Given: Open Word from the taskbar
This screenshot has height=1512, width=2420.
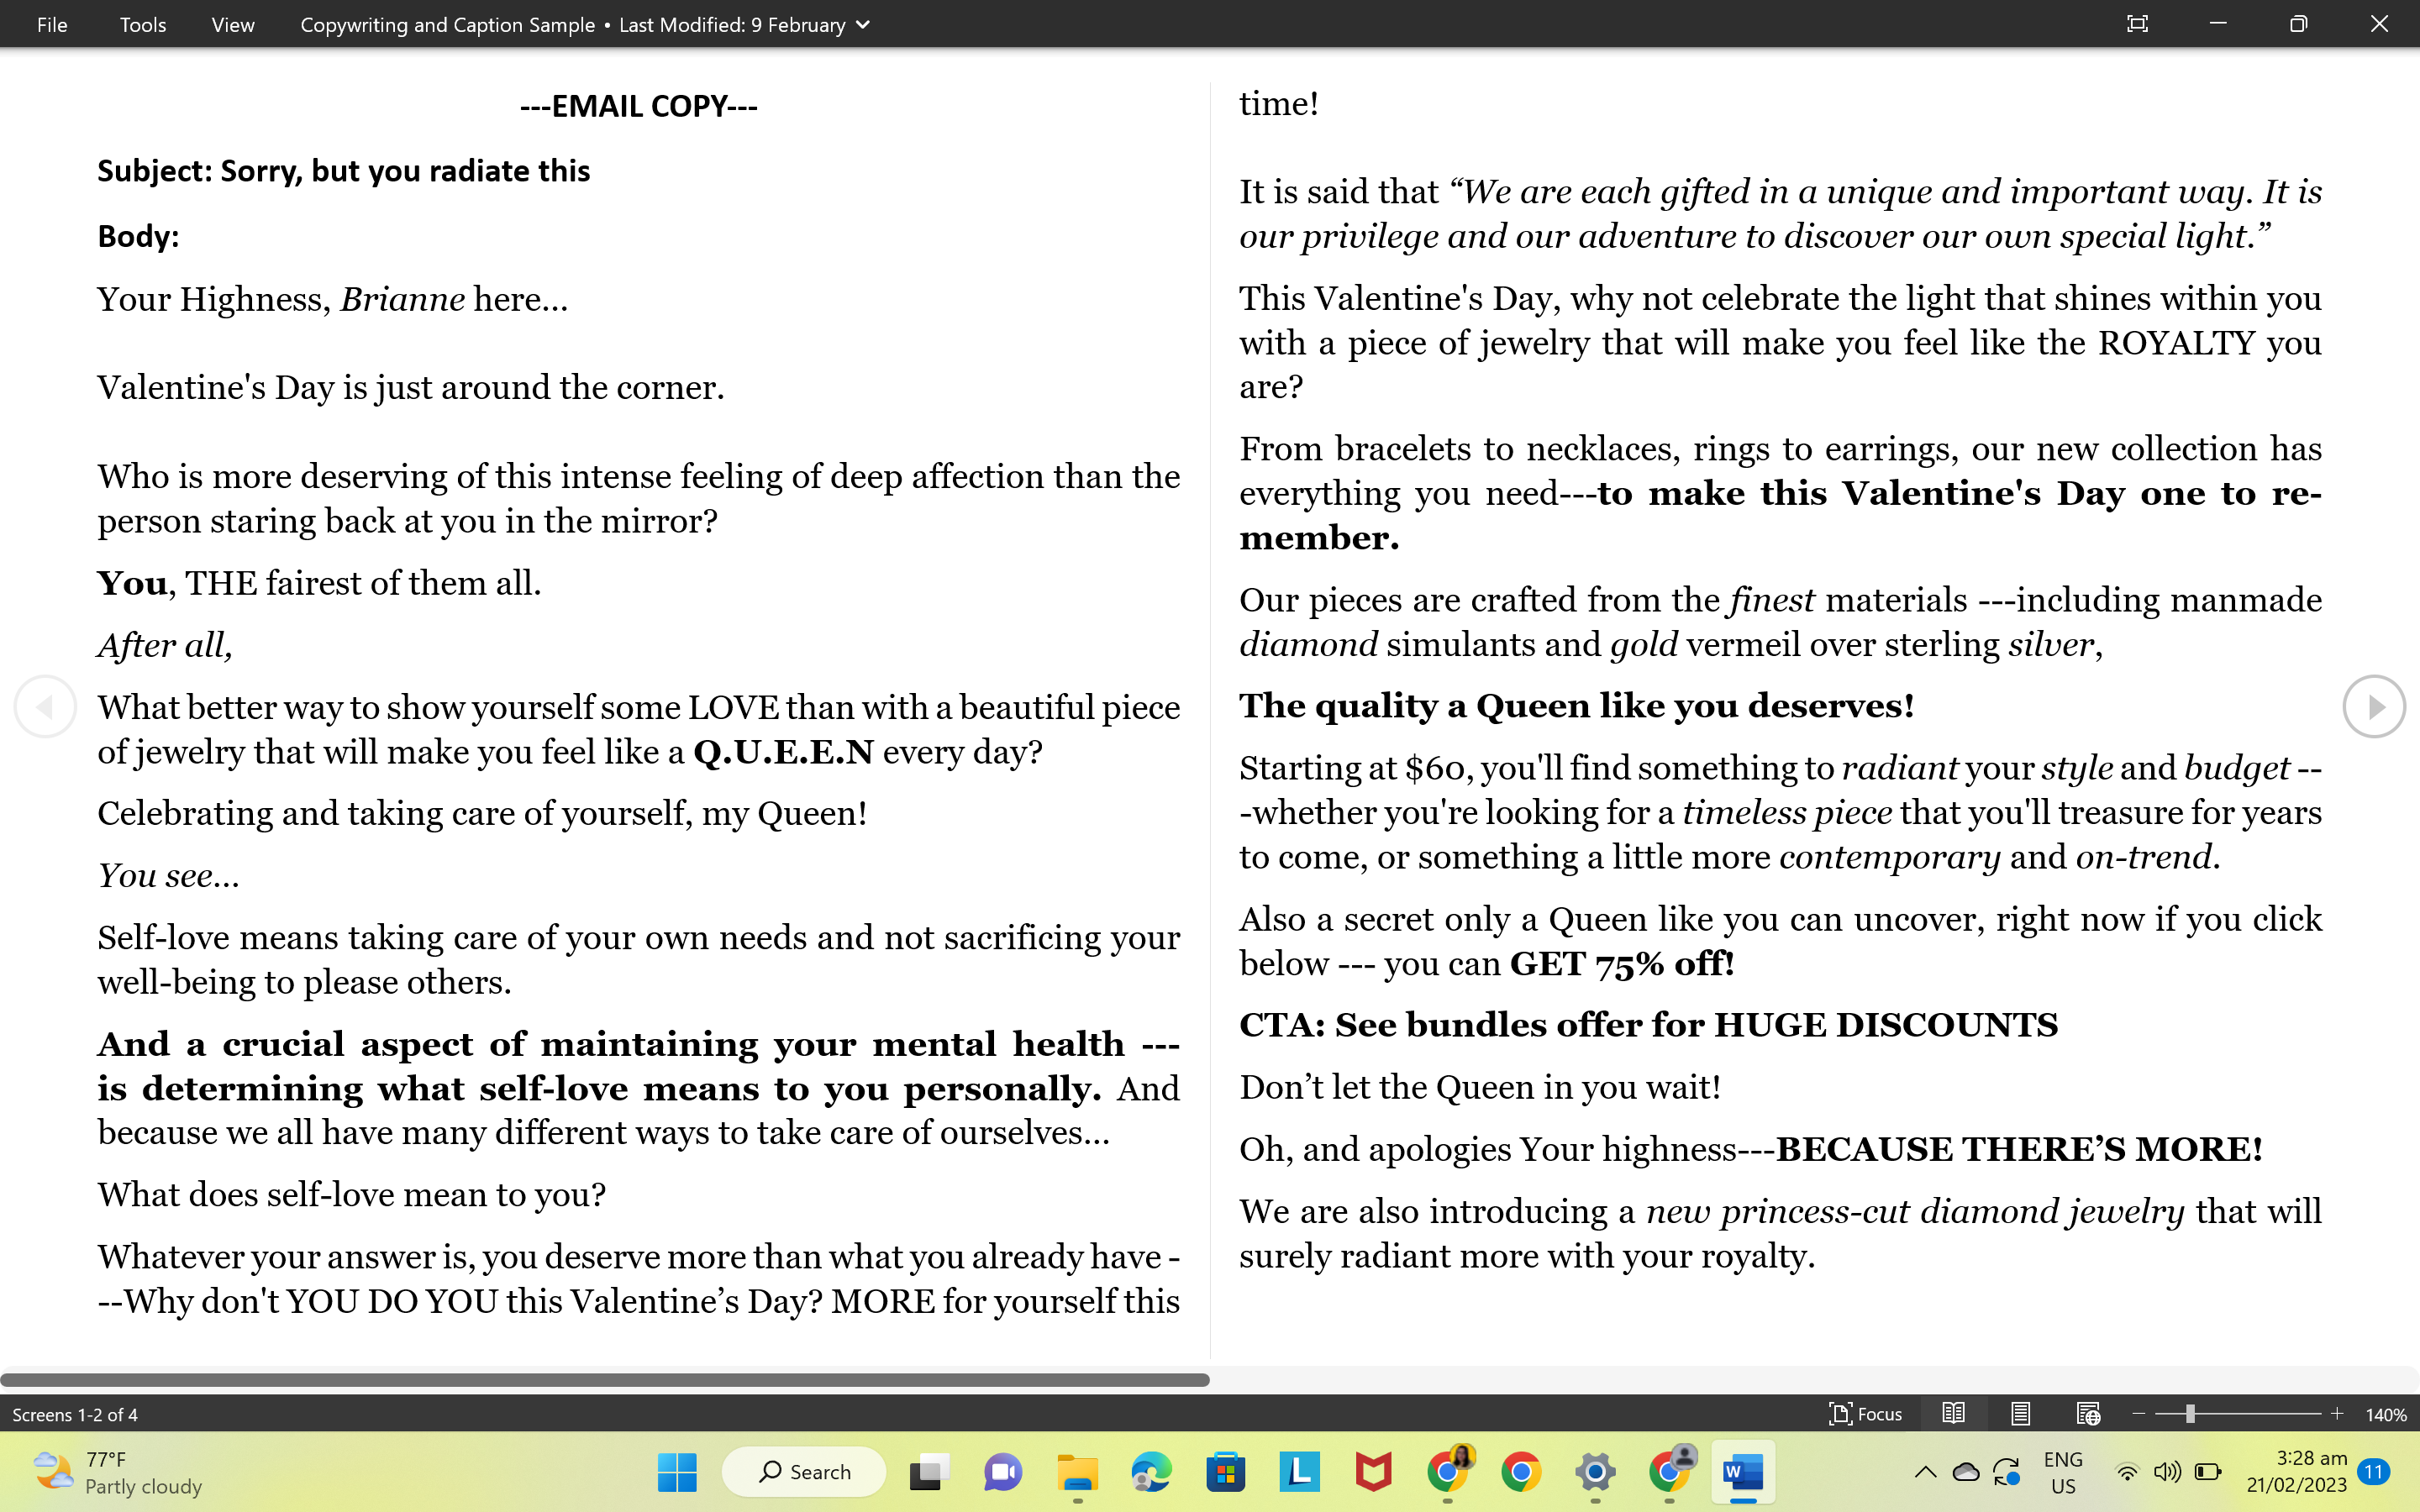Looking at the screenshot, I should click(x=1742, y=1471).
